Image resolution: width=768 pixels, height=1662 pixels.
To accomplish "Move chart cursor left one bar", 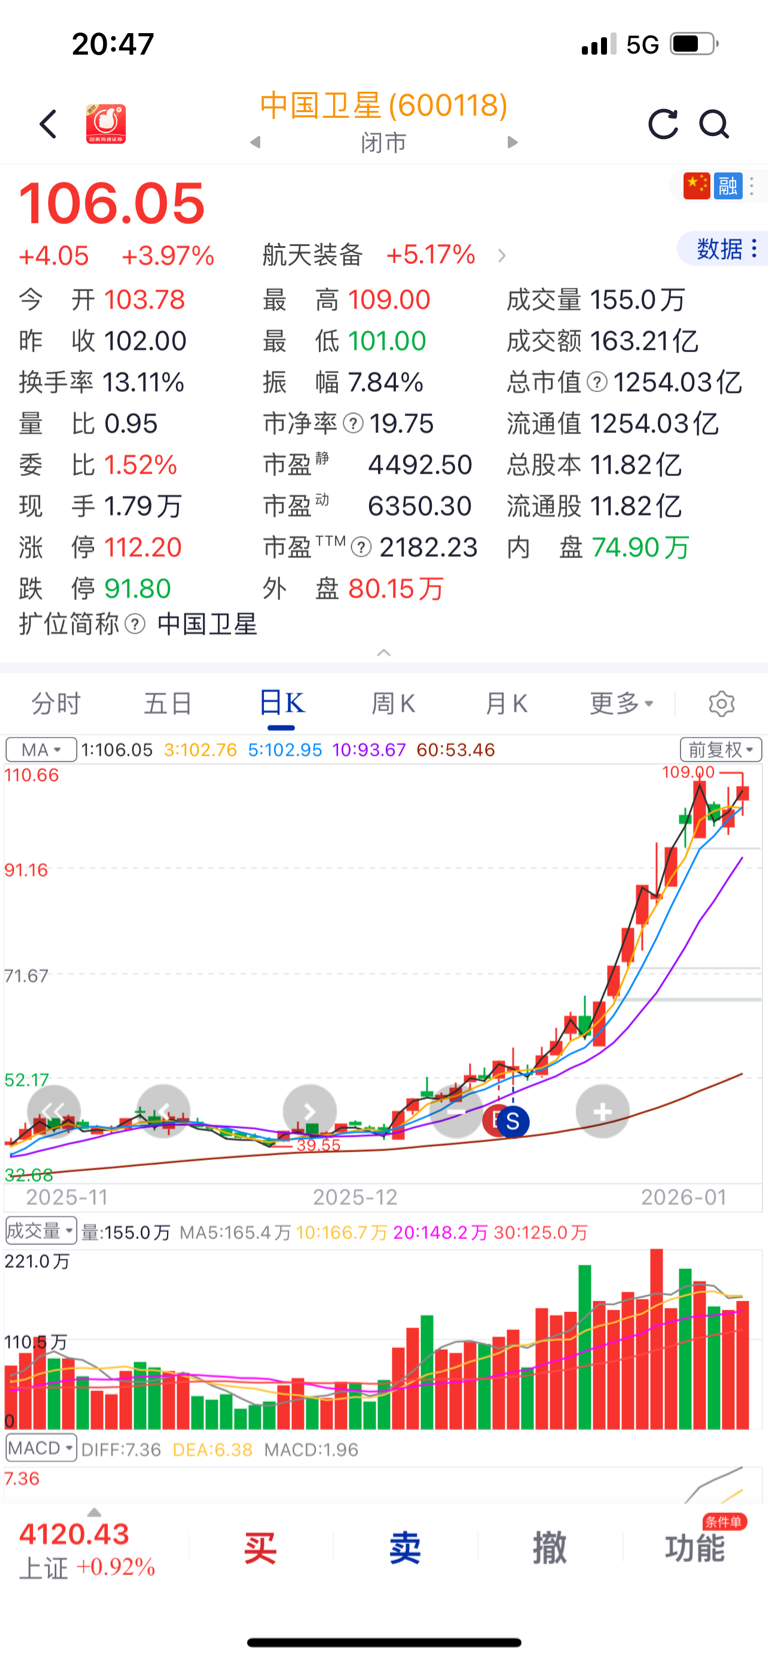I will (163, 1111).
